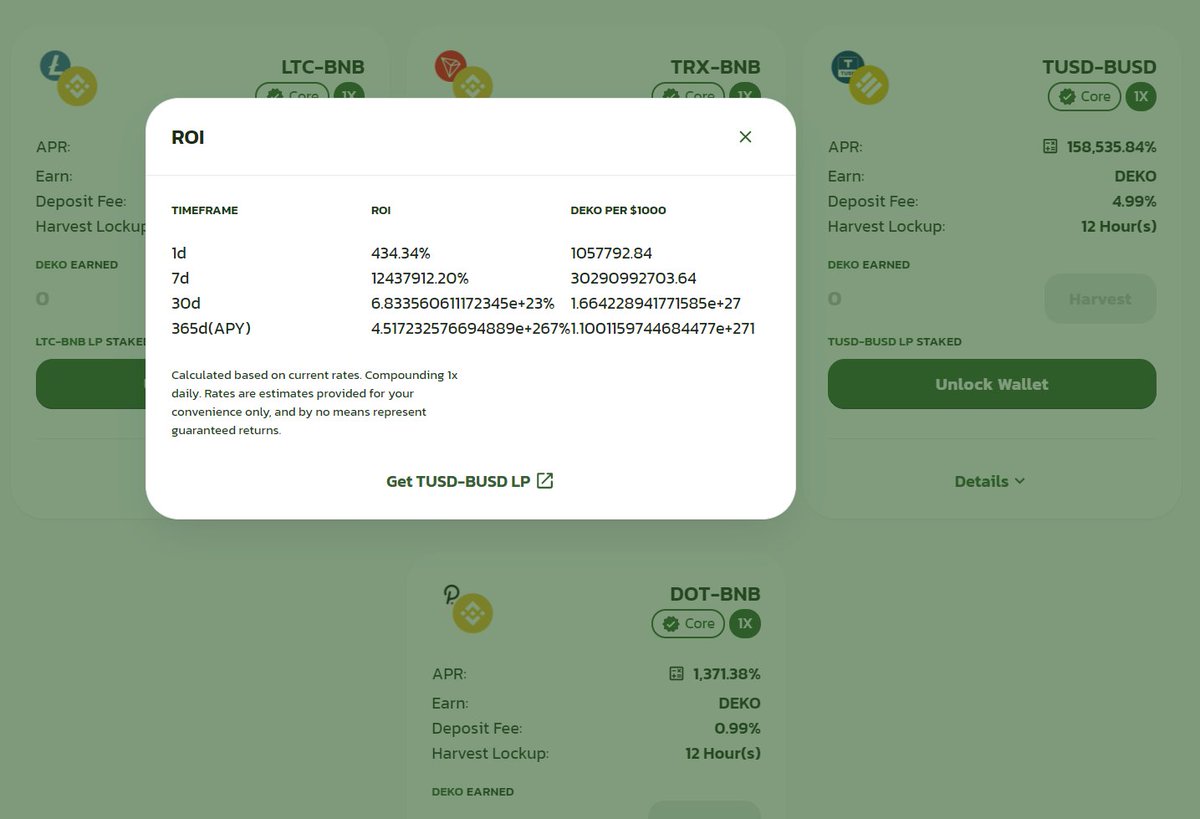Click the Core badge on the DOT-BNB card
This screenshot has width=1200, height=819.
coord(688,624)
